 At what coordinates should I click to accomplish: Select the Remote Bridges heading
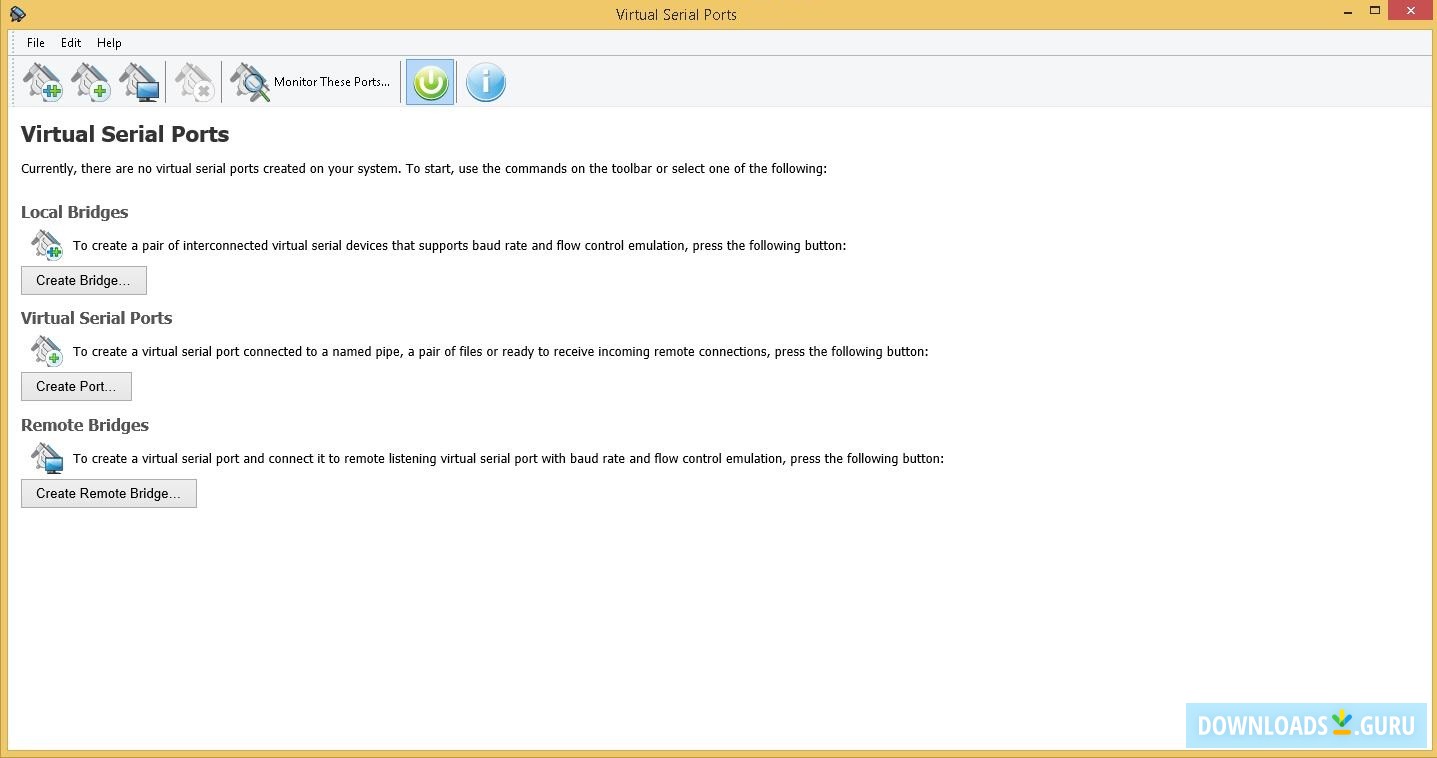coord(85,425)
